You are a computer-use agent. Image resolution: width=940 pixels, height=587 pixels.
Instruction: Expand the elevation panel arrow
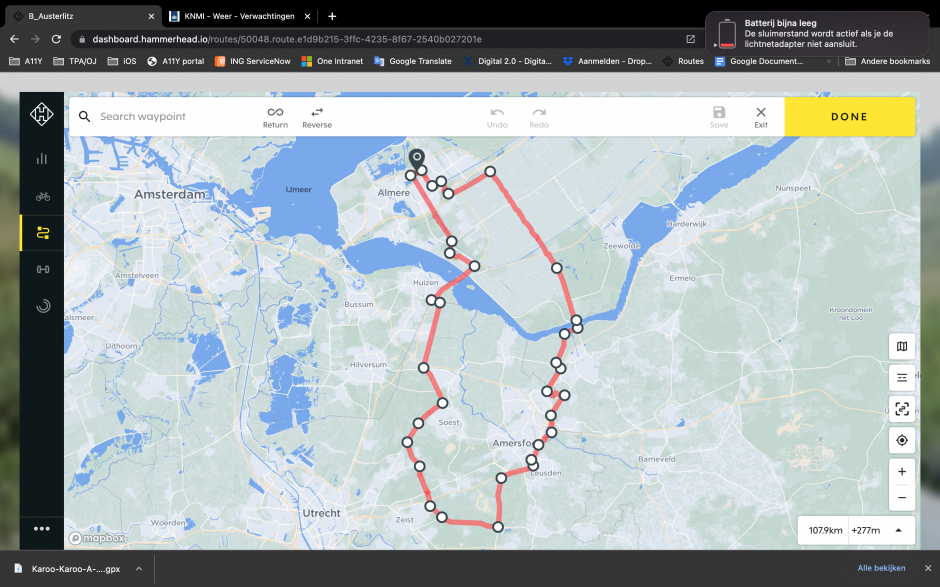[899, 530]
